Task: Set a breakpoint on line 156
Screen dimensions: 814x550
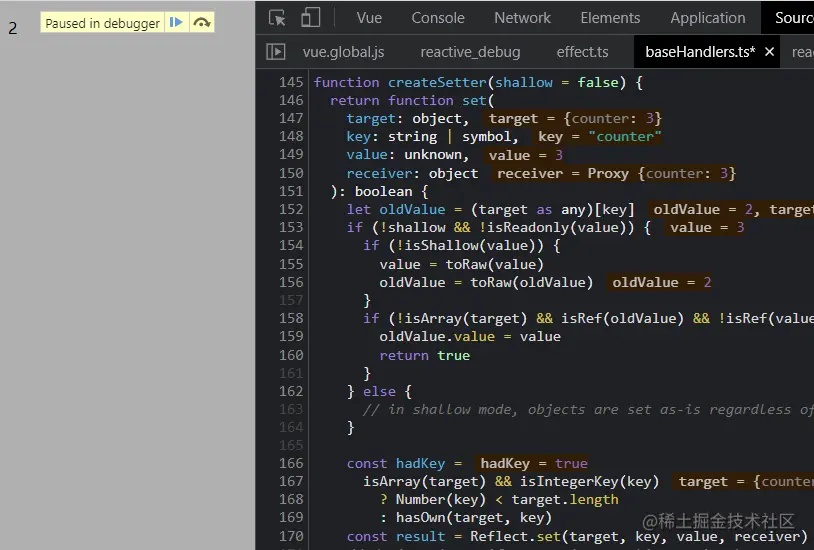Action: [291, 282]
